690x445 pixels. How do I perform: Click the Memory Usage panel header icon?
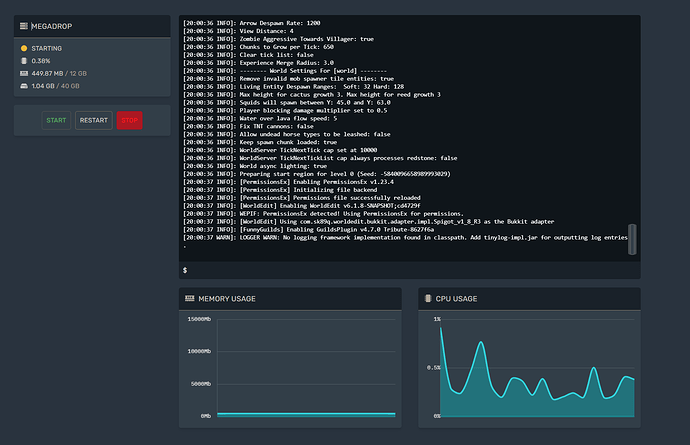190,299
